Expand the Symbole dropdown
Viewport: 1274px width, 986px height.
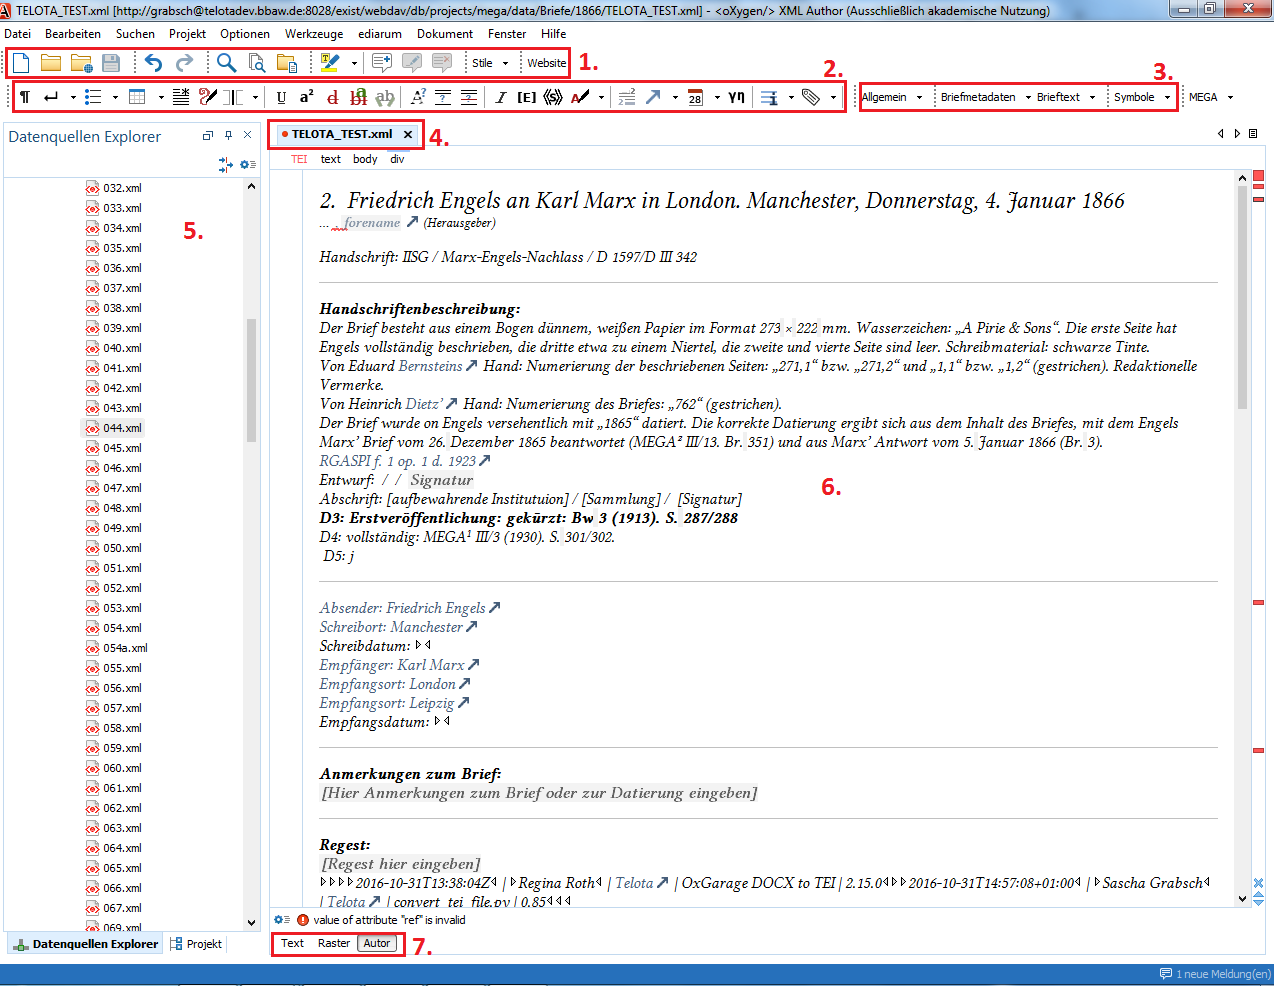[1141, 97]
